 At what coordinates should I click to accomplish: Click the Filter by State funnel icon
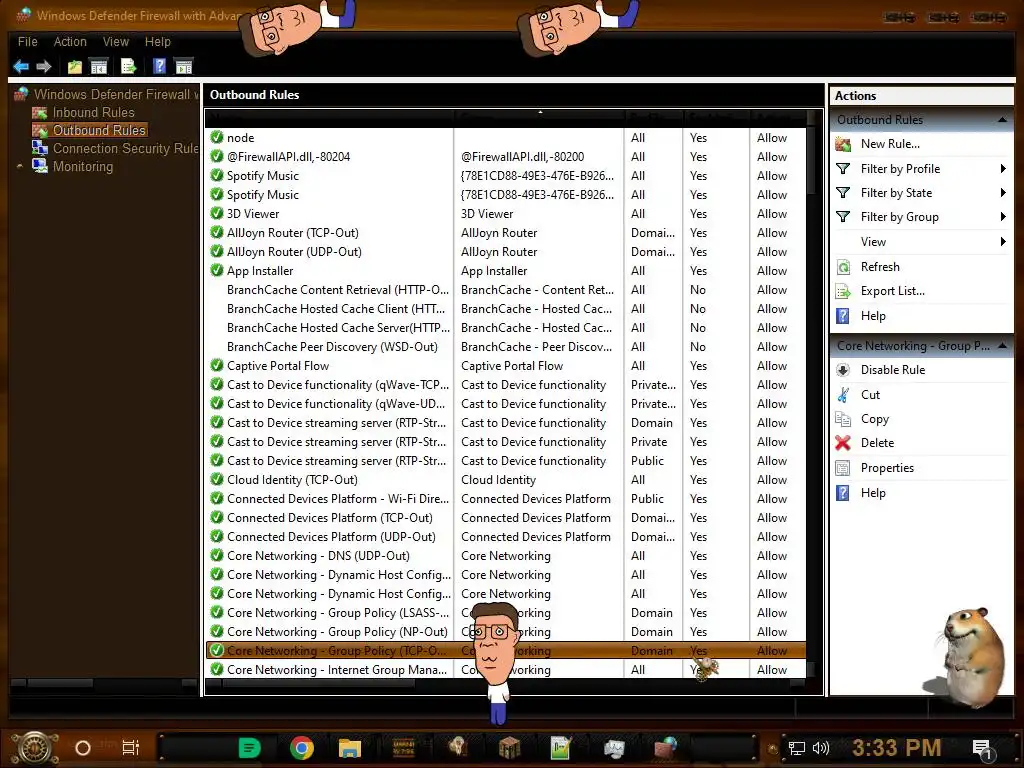click(x=843, y=193)
